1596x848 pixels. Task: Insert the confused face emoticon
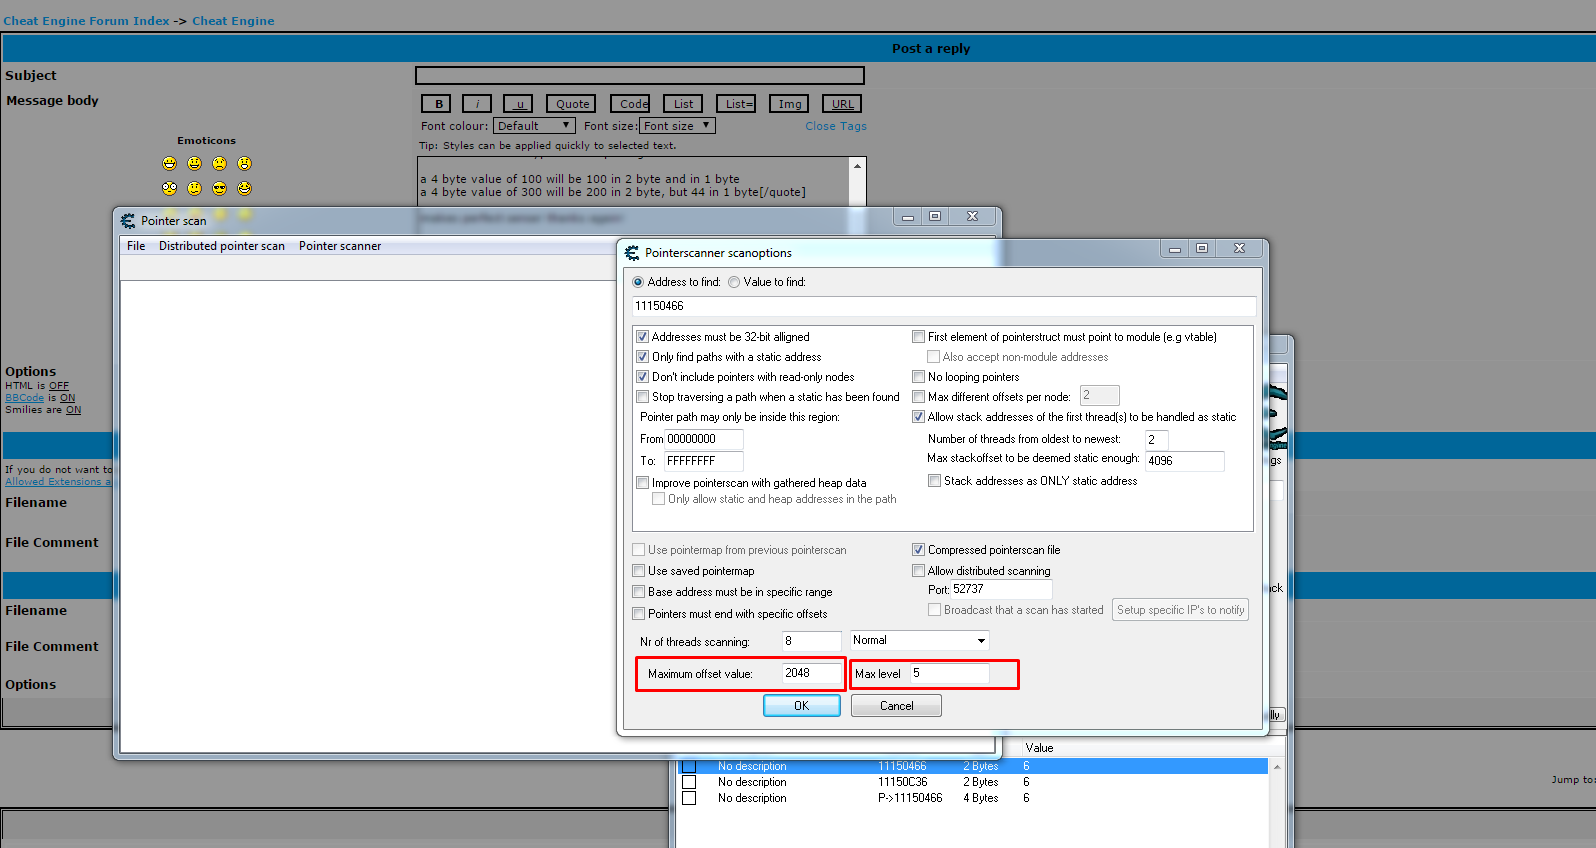pyautogui.click(x=194, y=188)
